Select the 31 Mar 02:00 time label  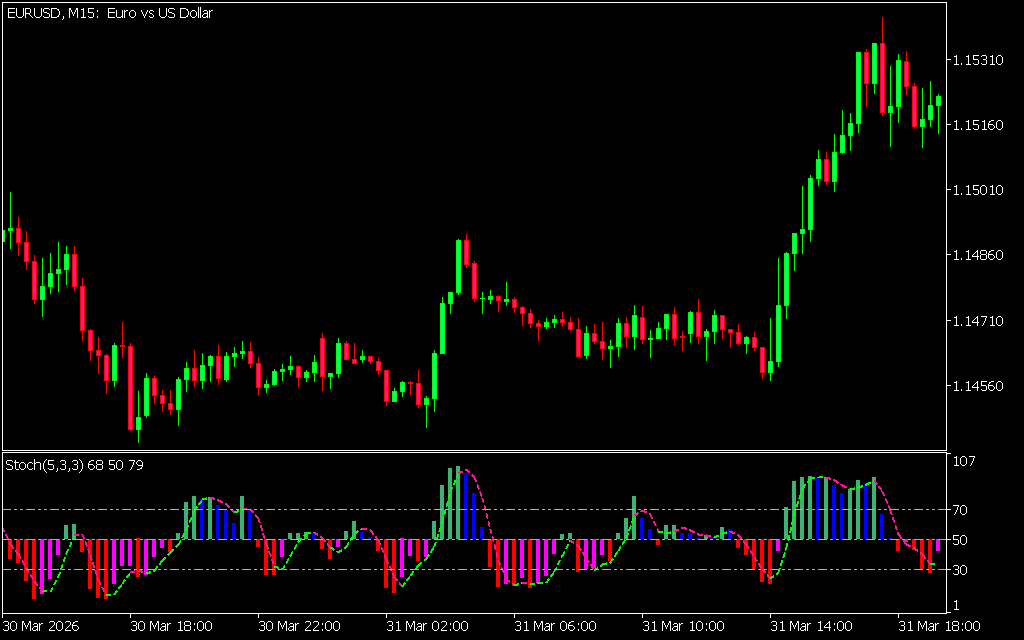click(x=427, y=626)
